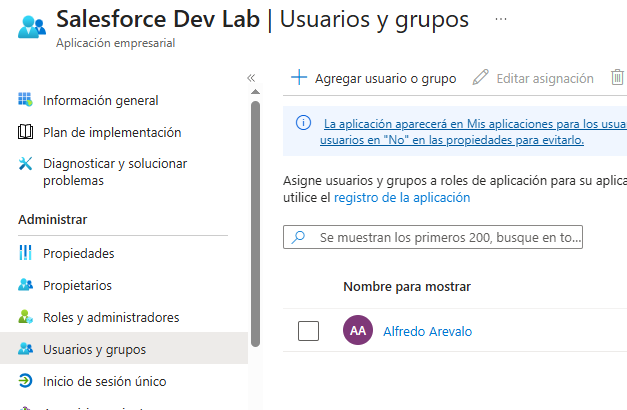This screenshot has height=410, width=627.
Task: Click the Propietarios people icon
Action: (25, 284)
